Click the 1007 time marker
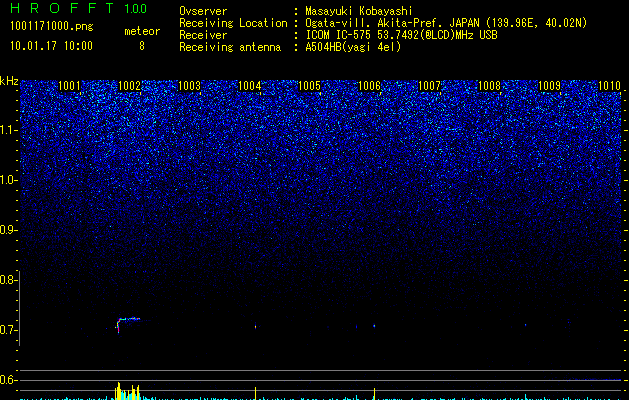 click(429, 86)
